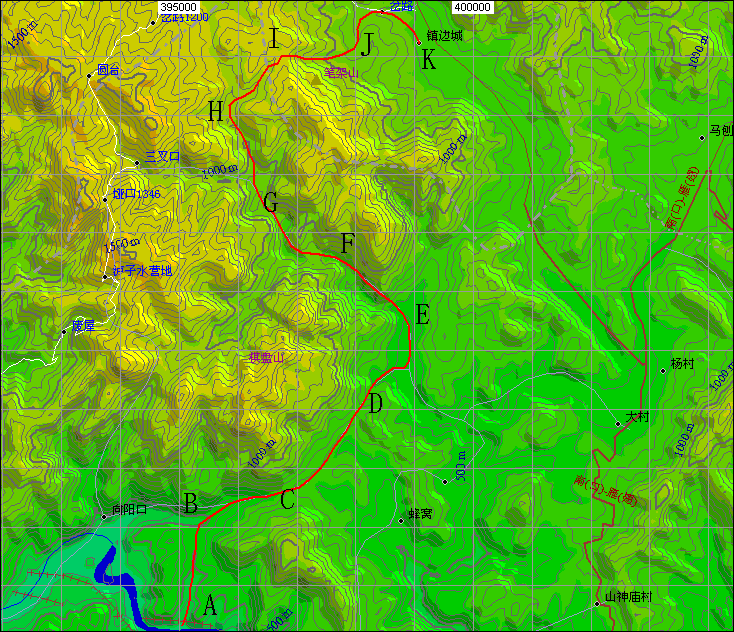Select the 杨村 village marker
The height and width of the screenshot is (632, 734).
662,371
